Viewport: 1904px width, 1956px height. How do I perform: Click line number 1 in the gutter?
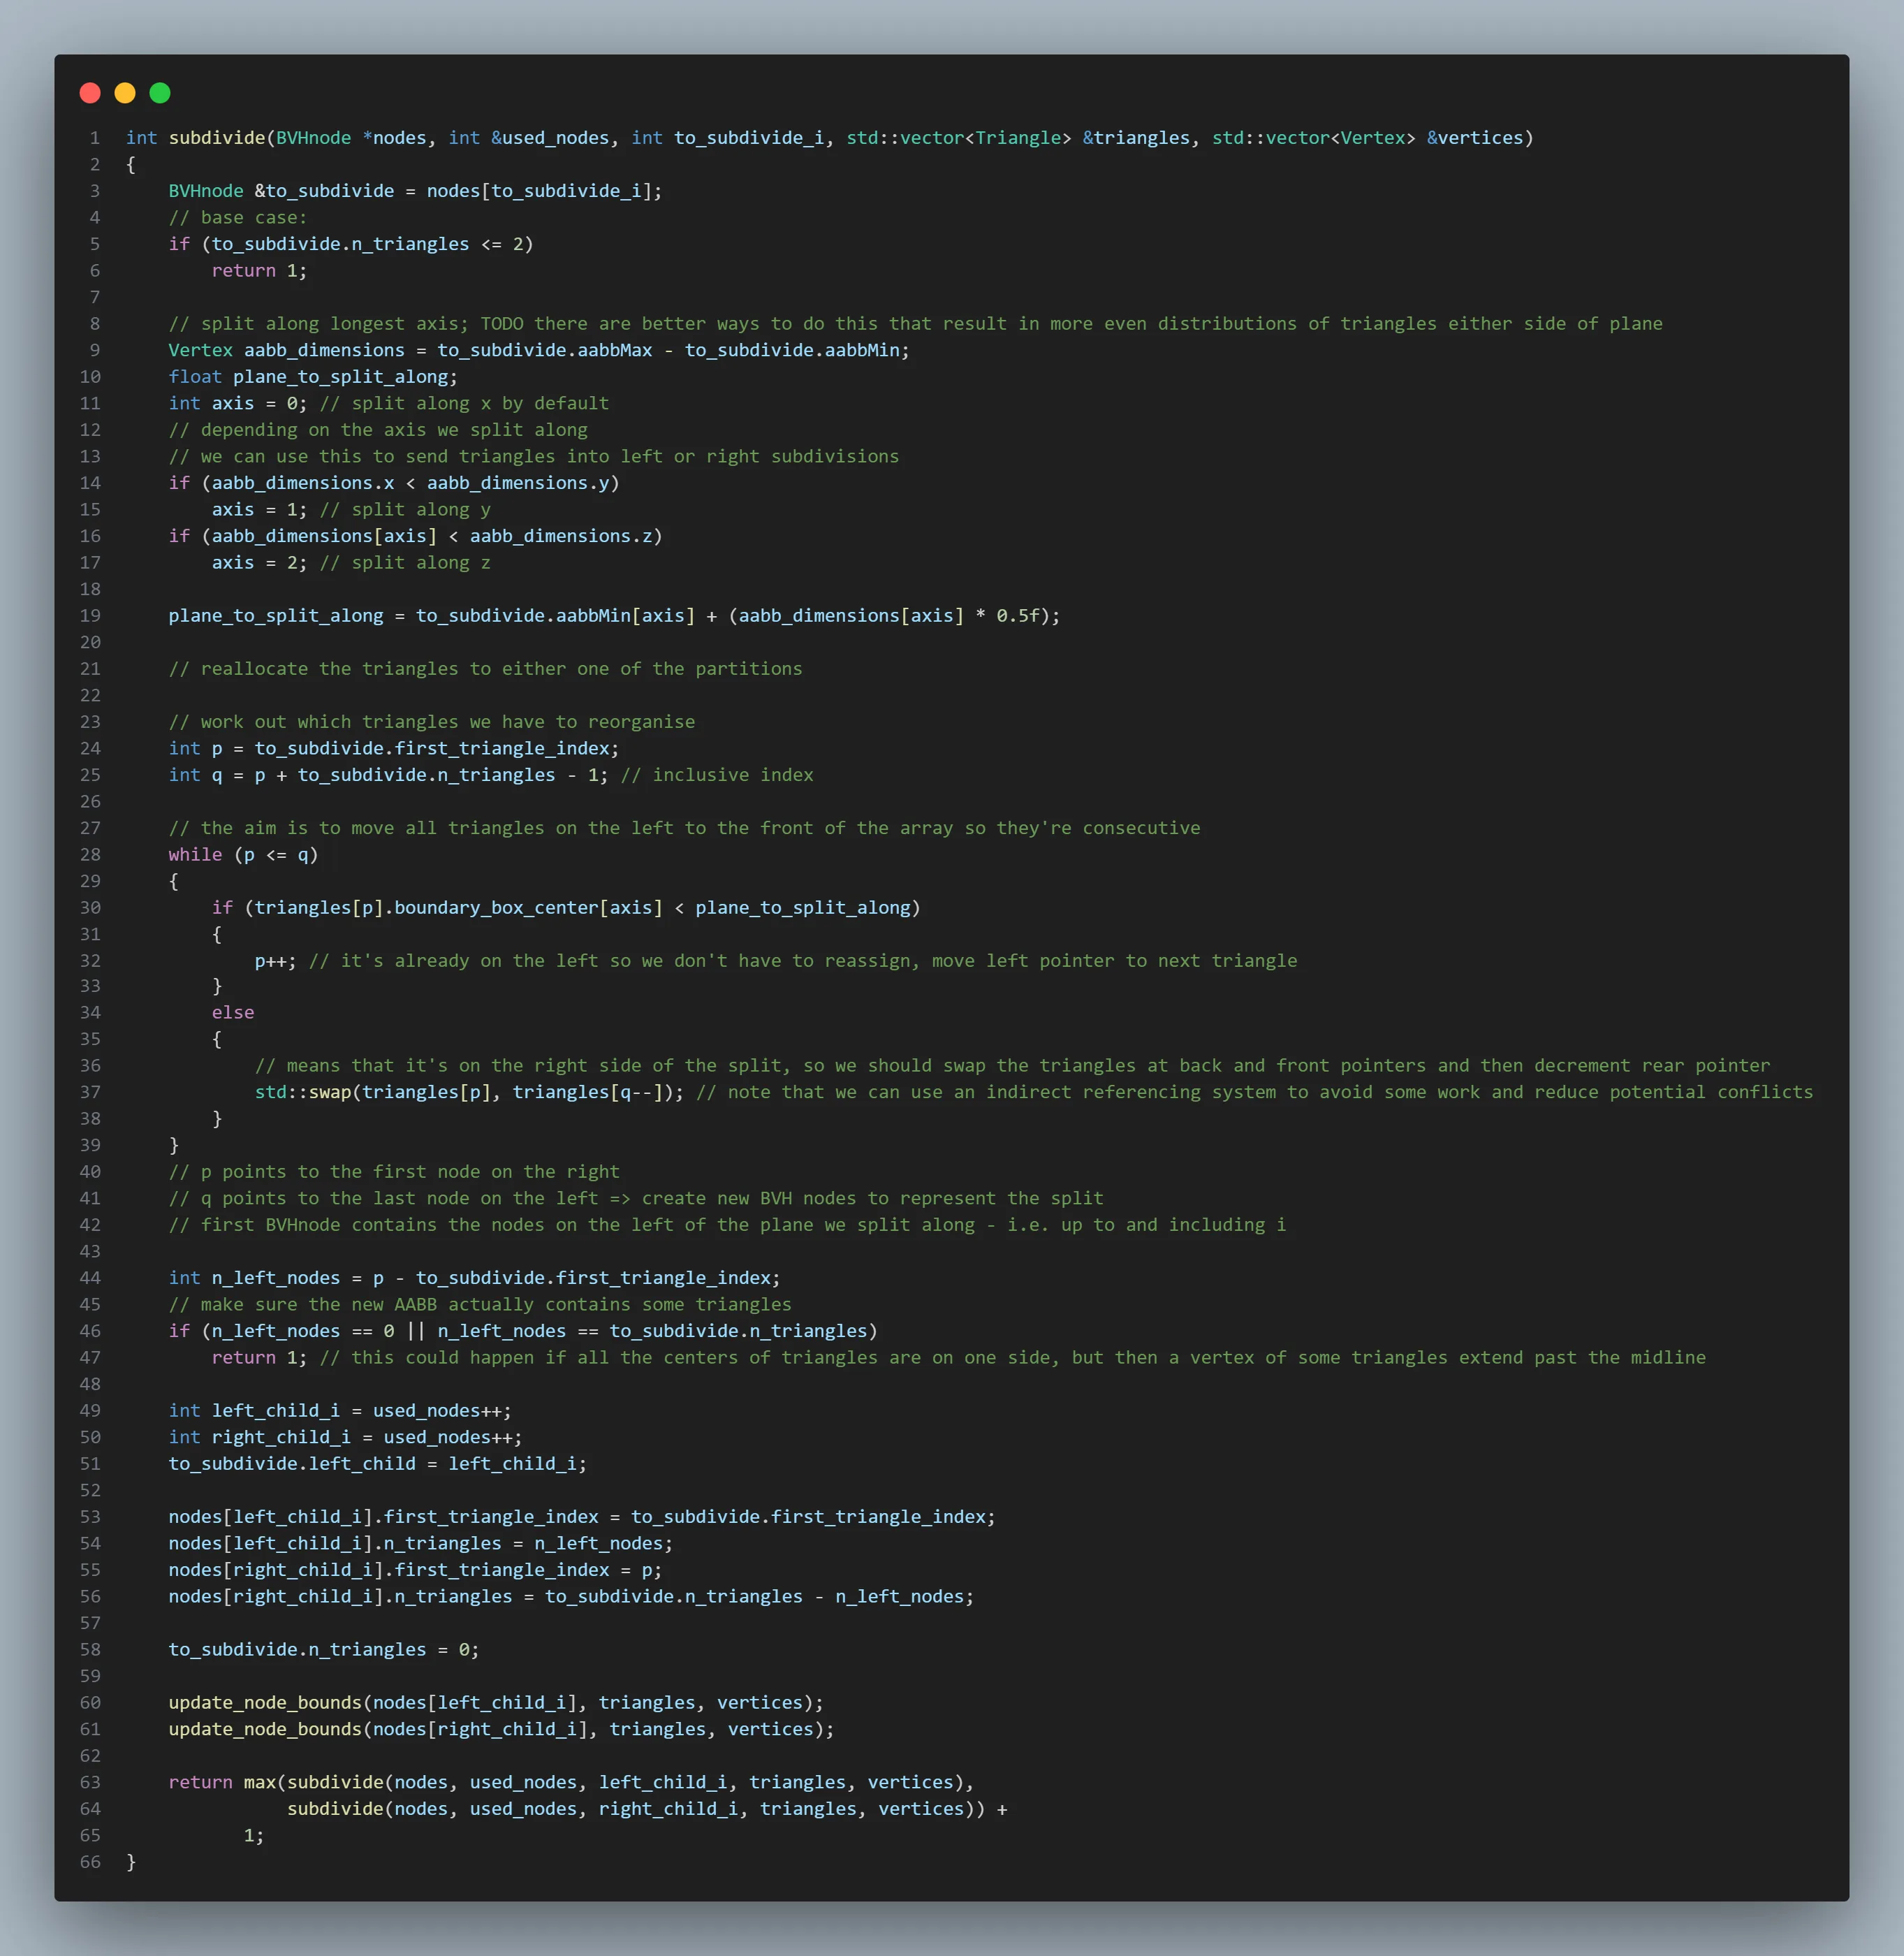point(95,138)
